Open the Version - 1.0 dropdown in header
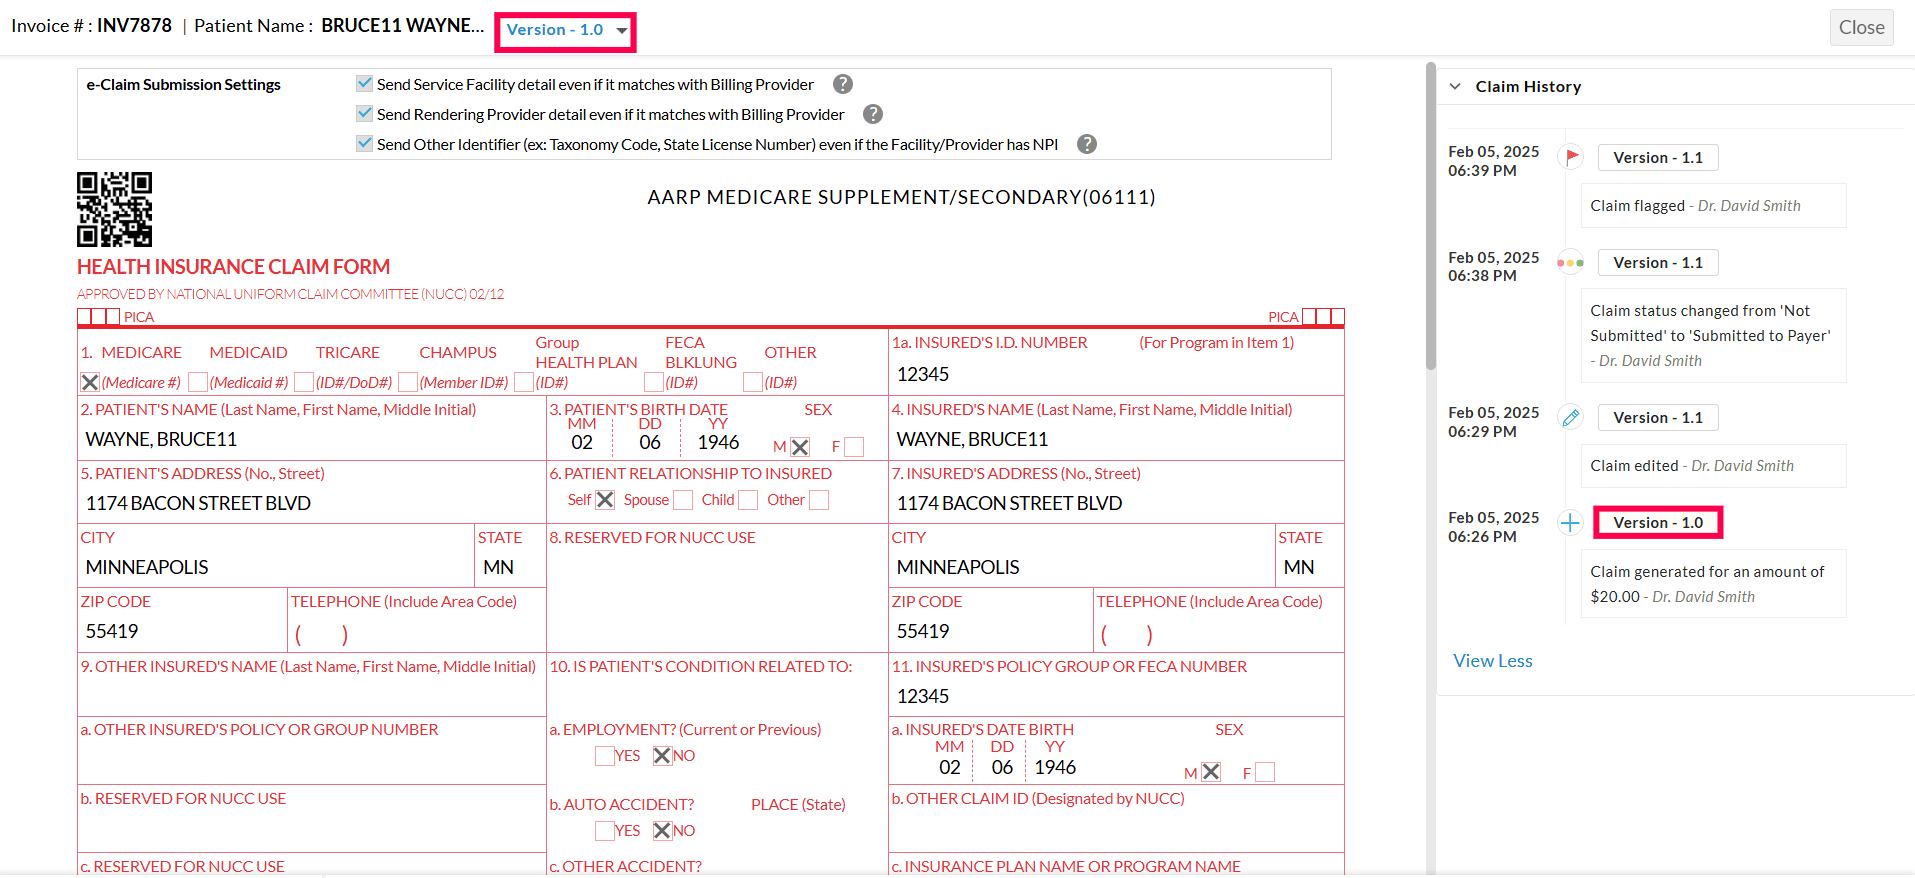Image resolution: width=1915 pixels, height=878 pixels. point(566,30)
